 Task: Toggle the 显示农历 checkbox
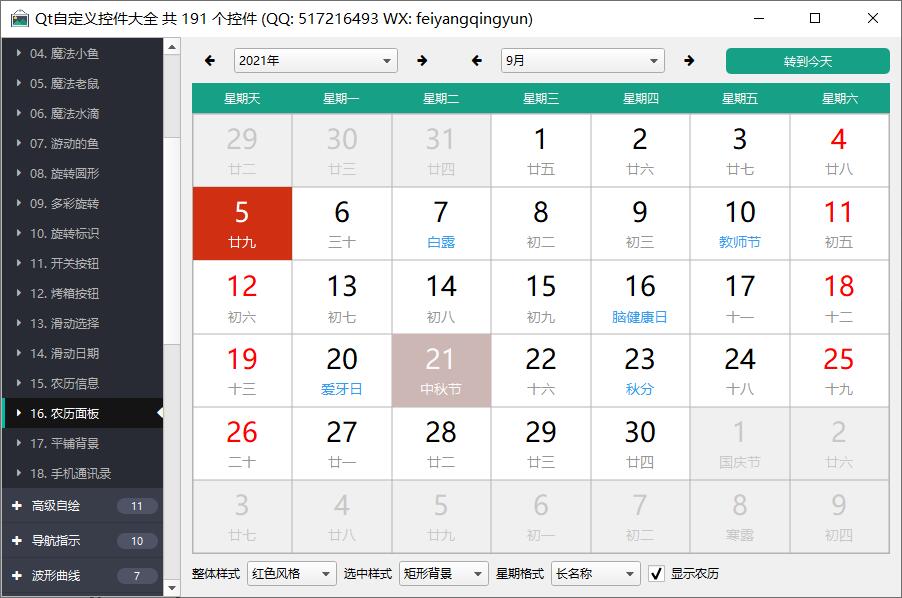coord(657,574)
